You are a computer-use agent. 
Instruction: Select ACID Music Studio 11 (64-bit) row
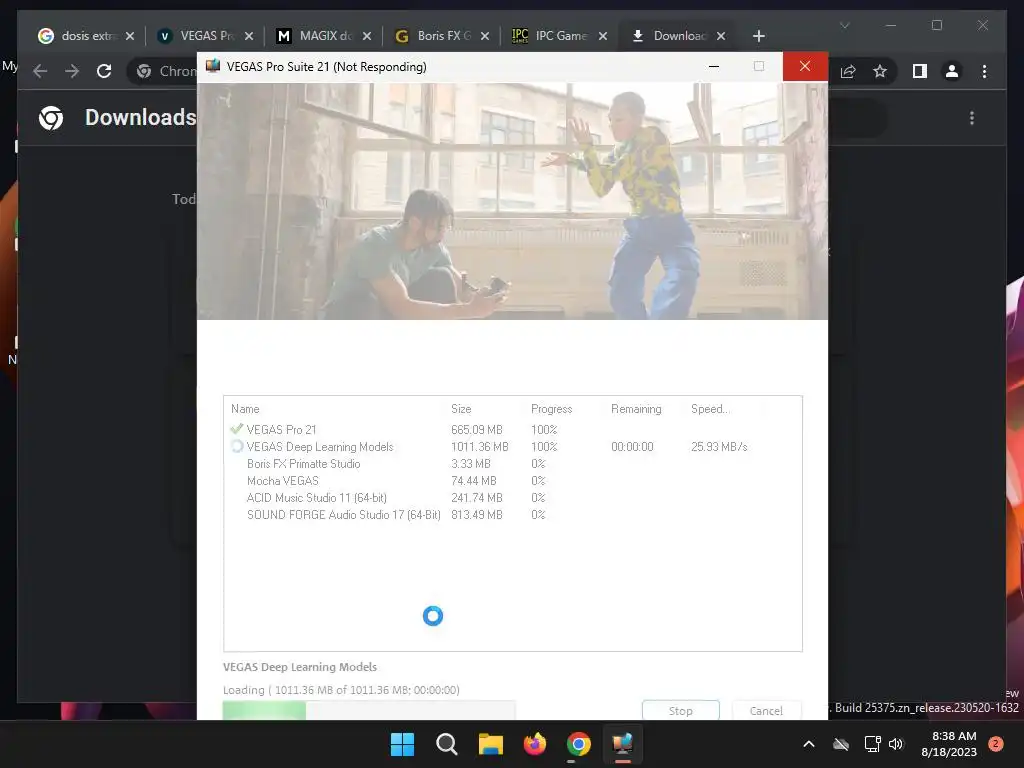coord(512,498)
